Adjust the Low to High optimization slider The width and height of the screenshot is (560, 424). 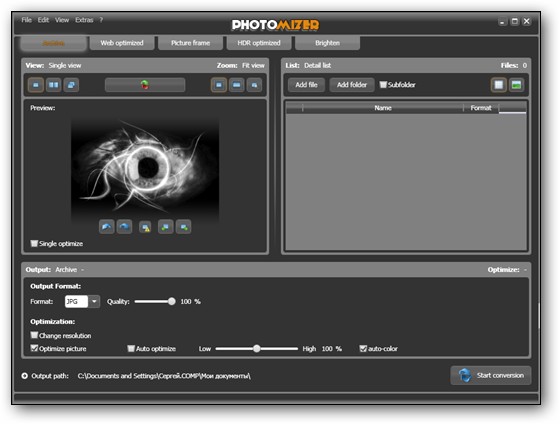tap(256, 349)
